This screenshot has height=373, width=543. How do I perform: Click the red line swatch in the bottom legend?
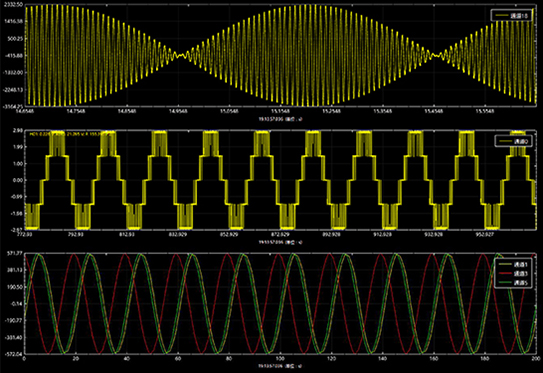pyautogui.click(x=504, y=274)
